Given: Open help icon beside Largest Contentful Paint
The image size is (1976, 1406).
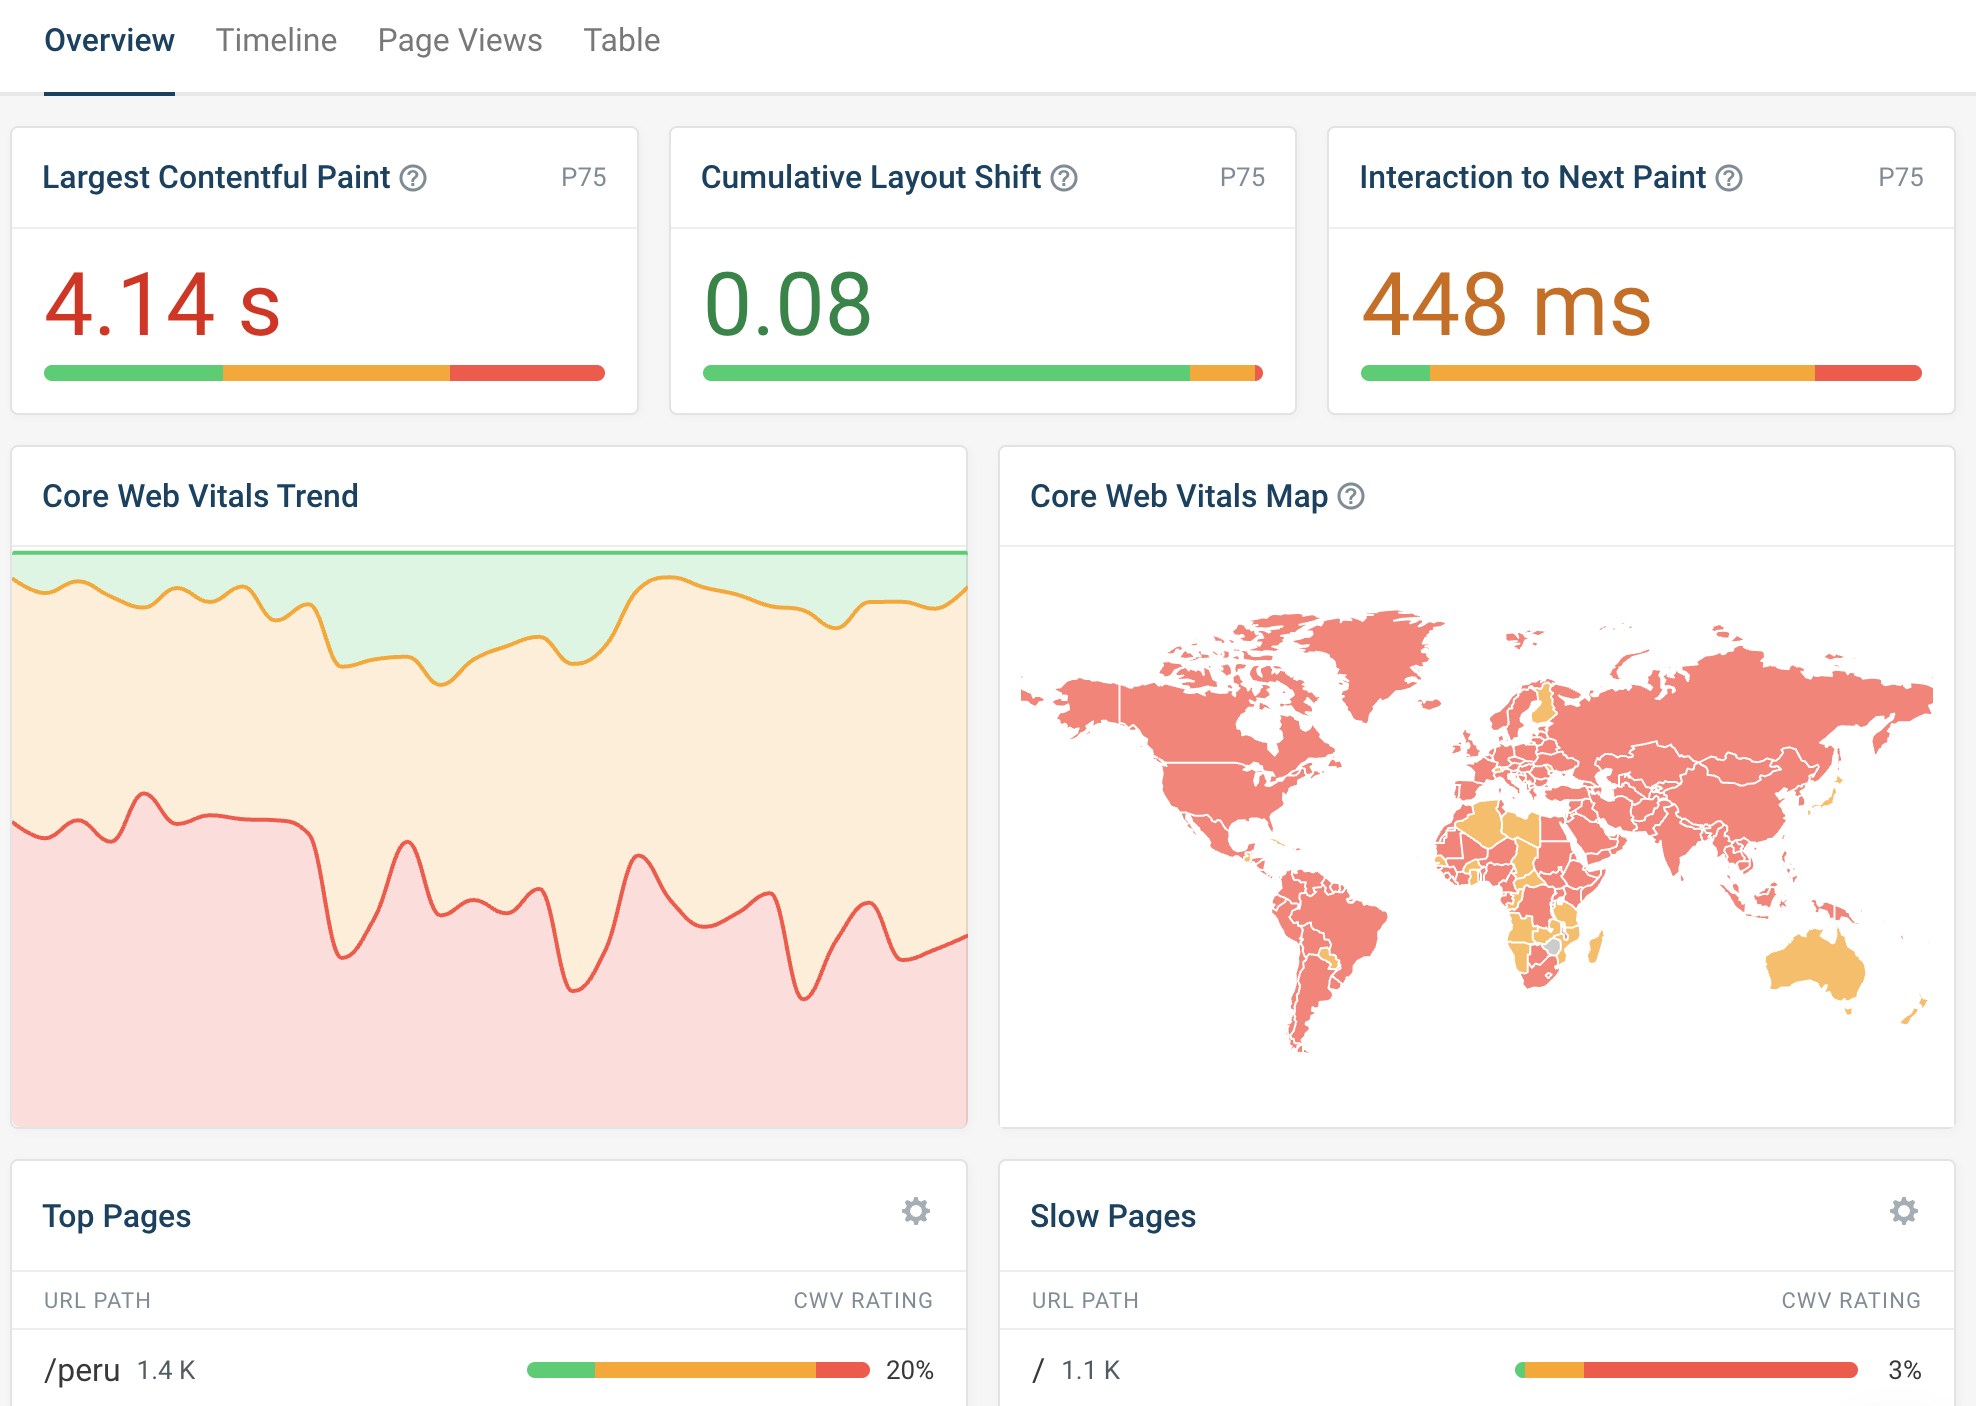Looking at the screenshot, I should coord(413,178).
